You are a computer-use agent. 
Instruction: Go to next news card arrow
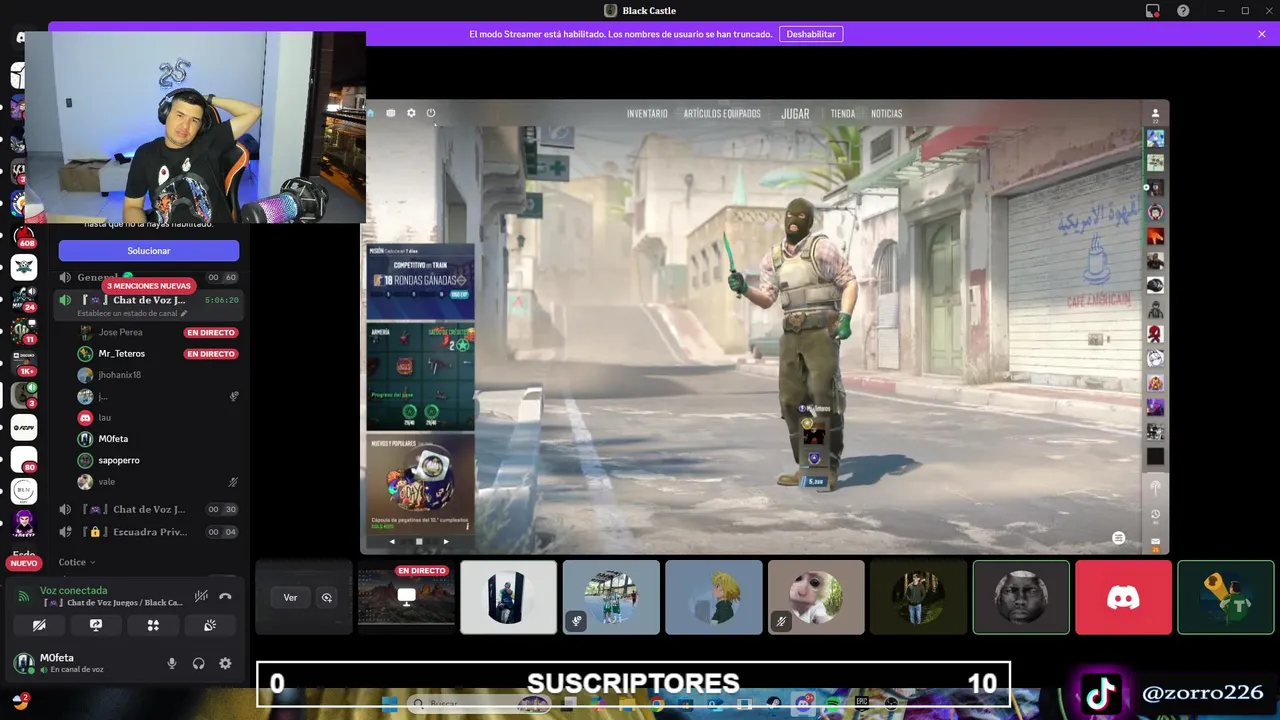pyautogui.click(x=446, y=541)
